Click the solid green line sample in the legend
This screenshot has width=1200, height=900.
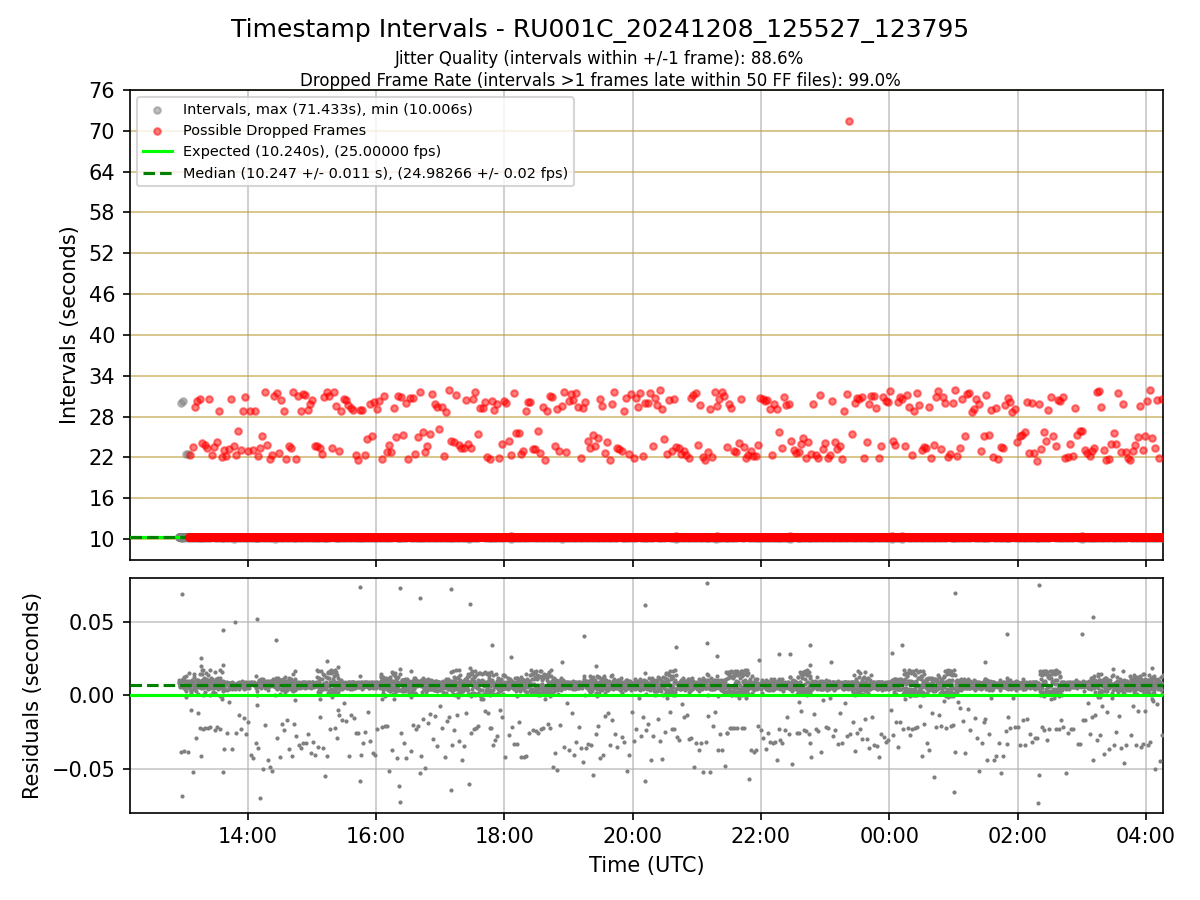(160, 152)
